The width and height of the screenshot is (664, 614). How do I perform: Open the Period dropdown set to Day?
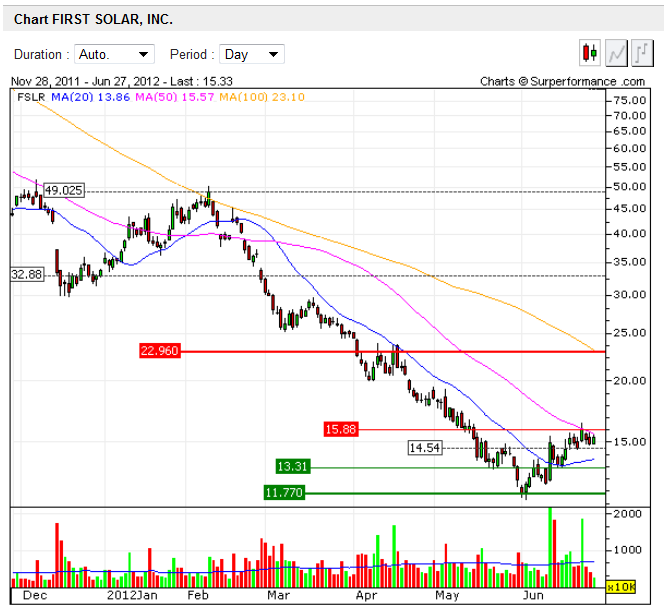point(252,55)
